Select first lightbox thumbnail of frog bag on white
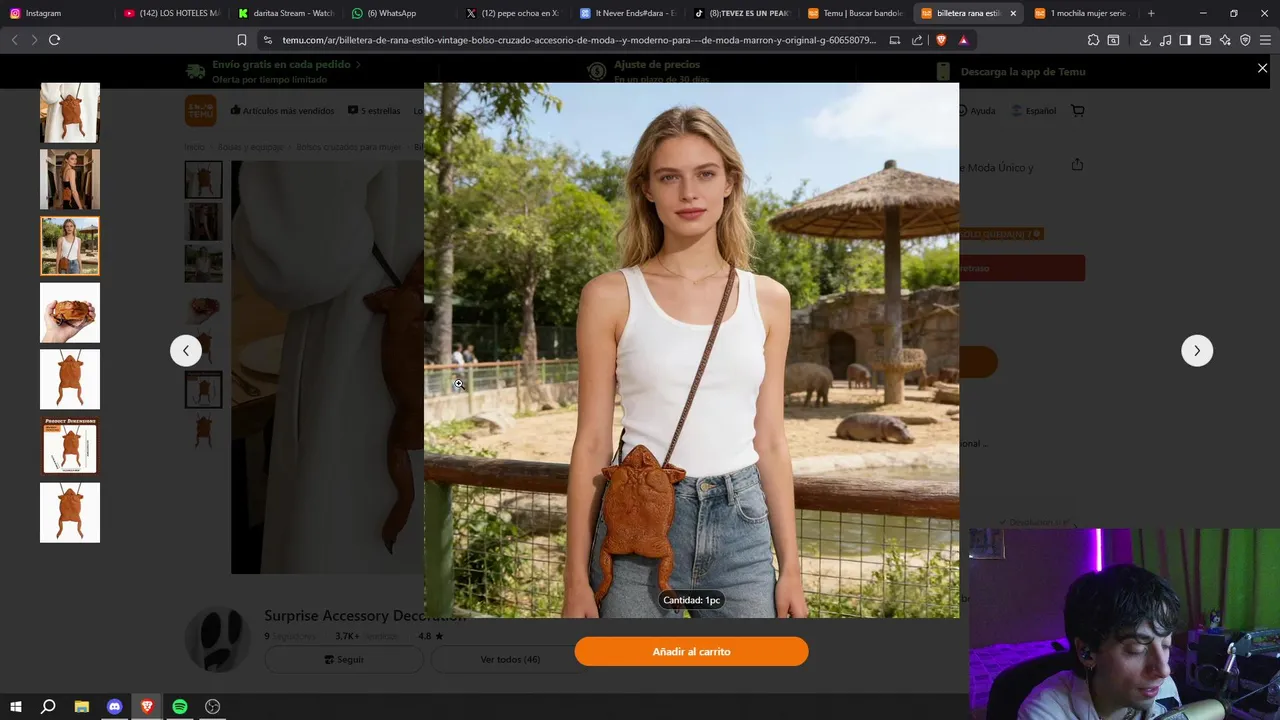This screenshot has width=1280, height=720. point(70,113)
